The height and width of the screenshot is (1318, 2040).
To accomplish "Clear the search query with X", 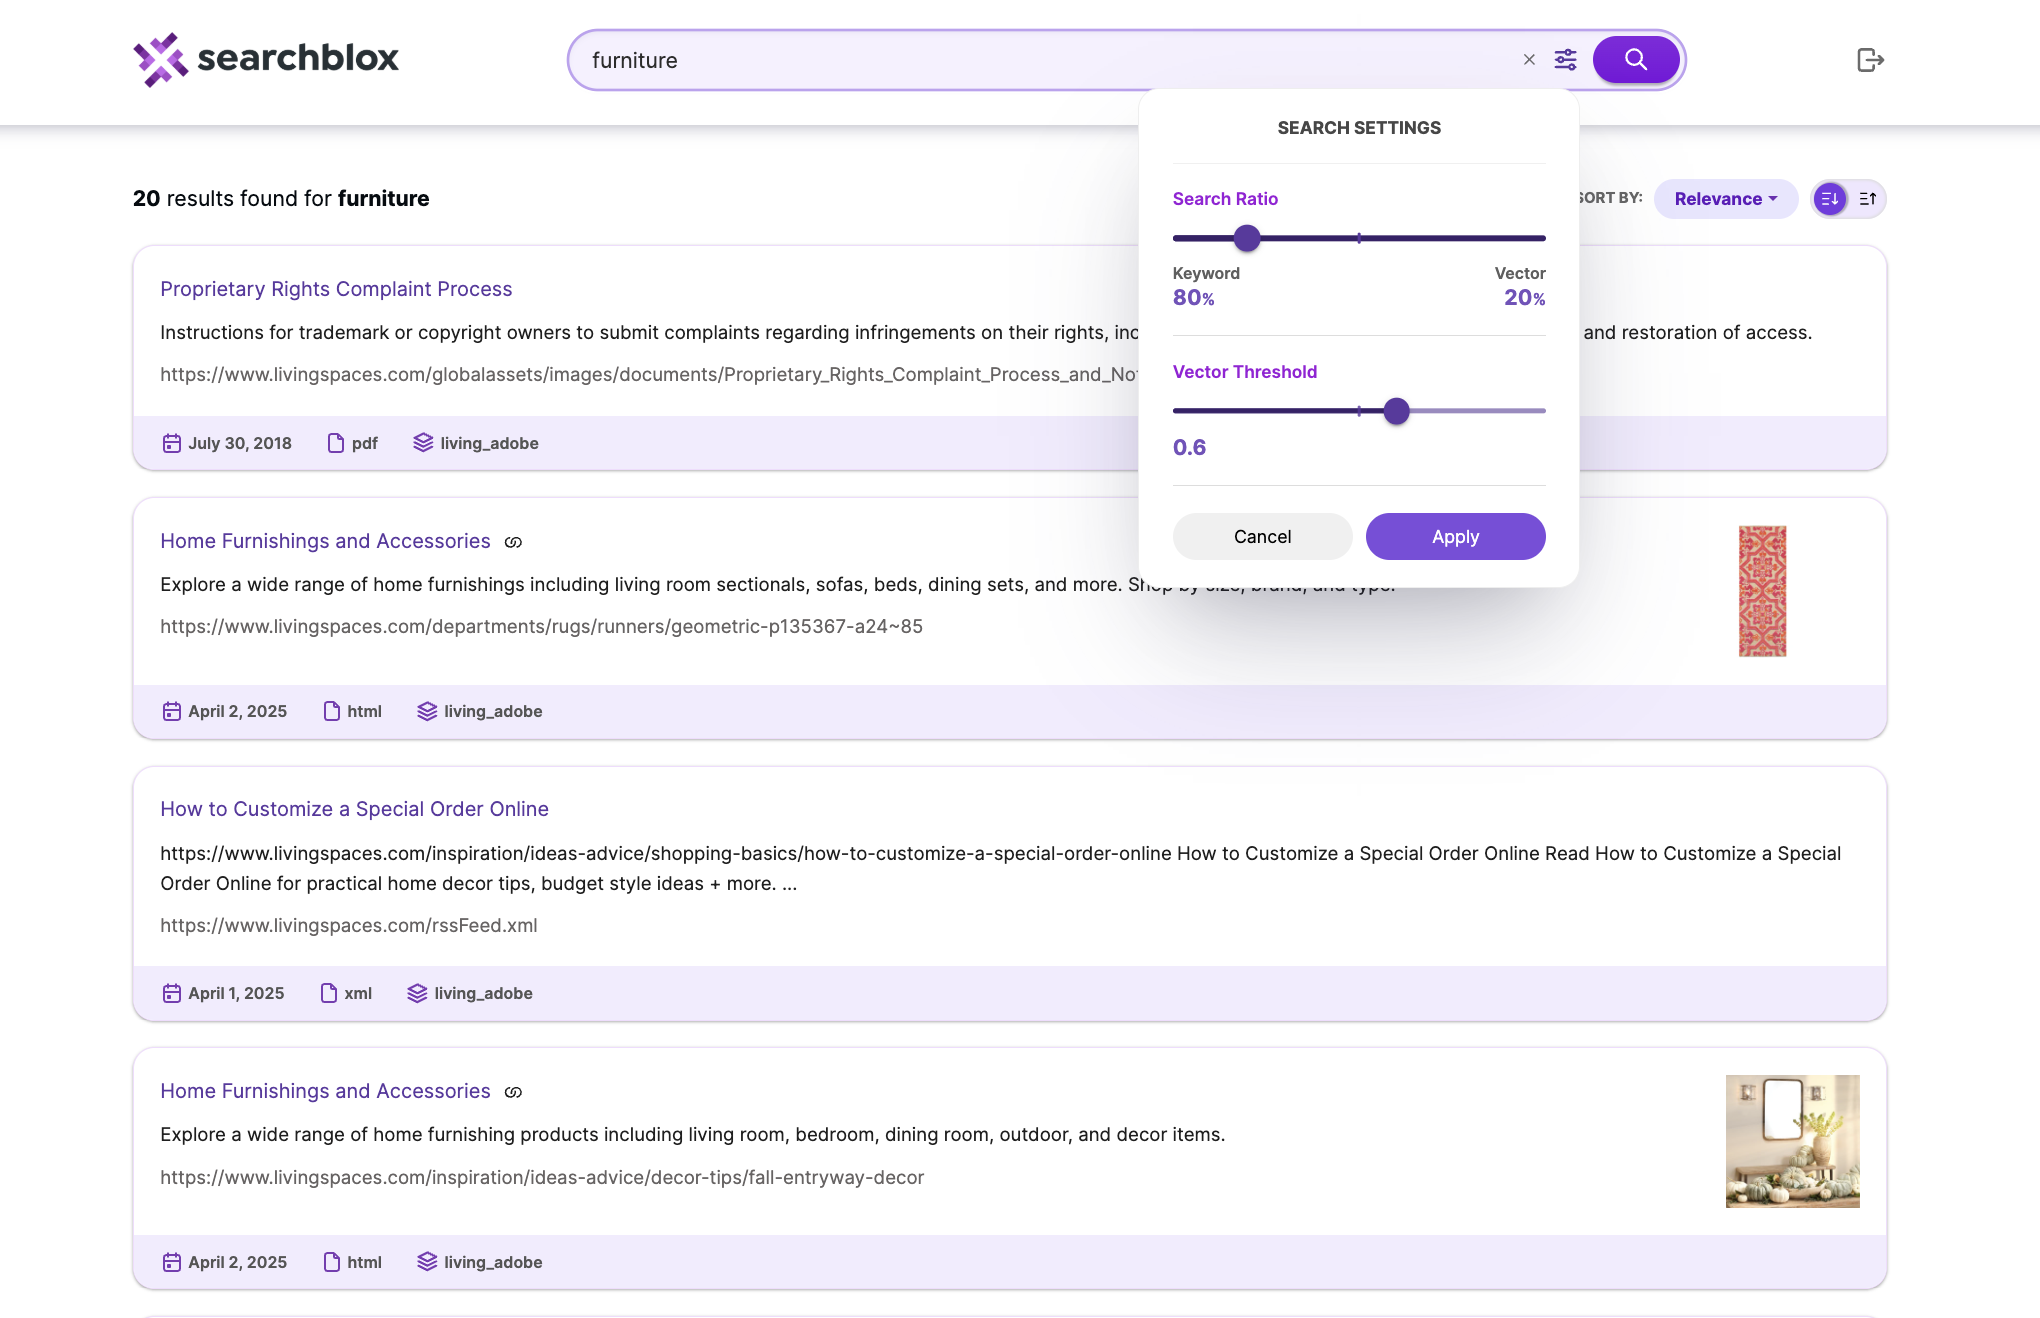I will coord(1529,60).
